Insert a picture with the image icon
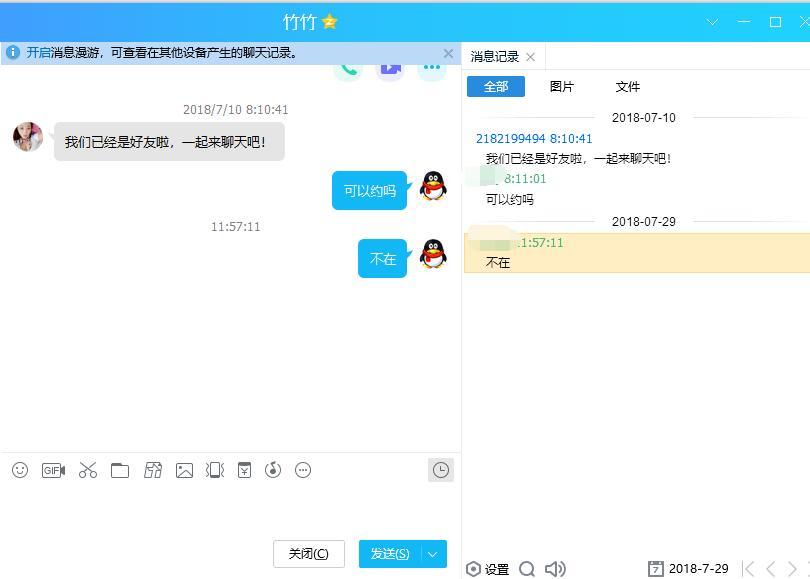The height and width of the screenshot is (579, 810). [184, 470]
